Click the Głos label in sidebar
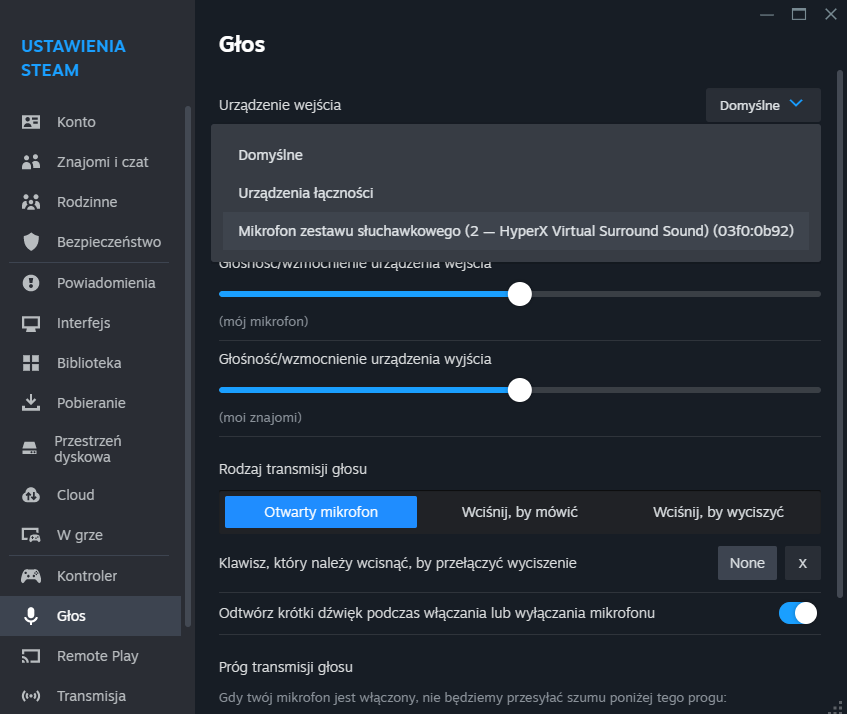The width and height of the screenshot is (847, 714). [71, 616]
